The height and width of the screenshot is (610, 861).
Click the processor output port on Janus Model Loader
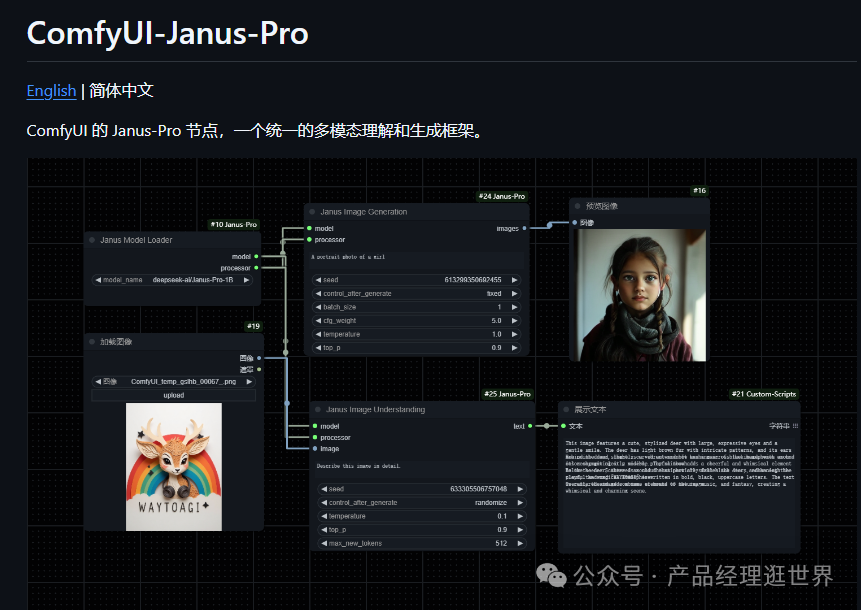pyautogui.click(x=256, y=267)
